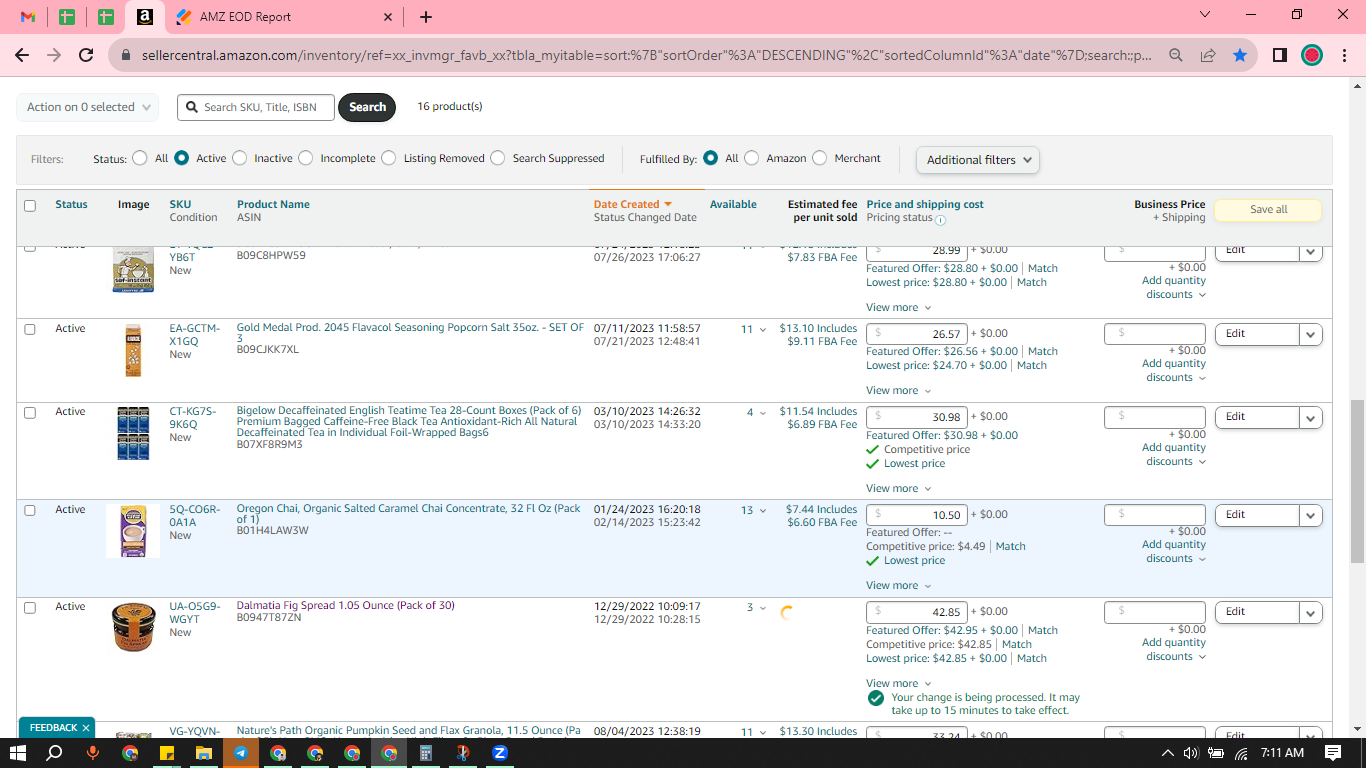This screenshot has width=1366, height=768.
Task: Select the Inactive status filter
Action: 239,158
